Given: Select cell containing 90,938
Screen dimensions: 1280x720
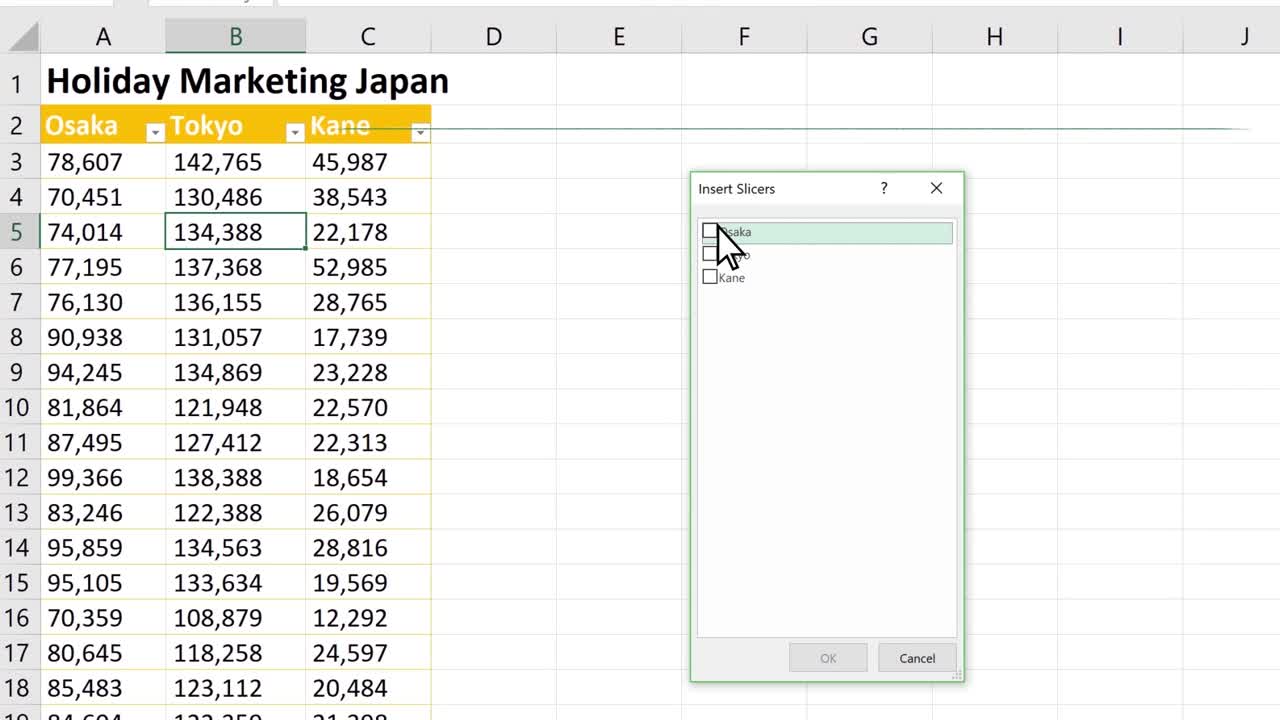Looking at the screenshot, I should [103, 337].
